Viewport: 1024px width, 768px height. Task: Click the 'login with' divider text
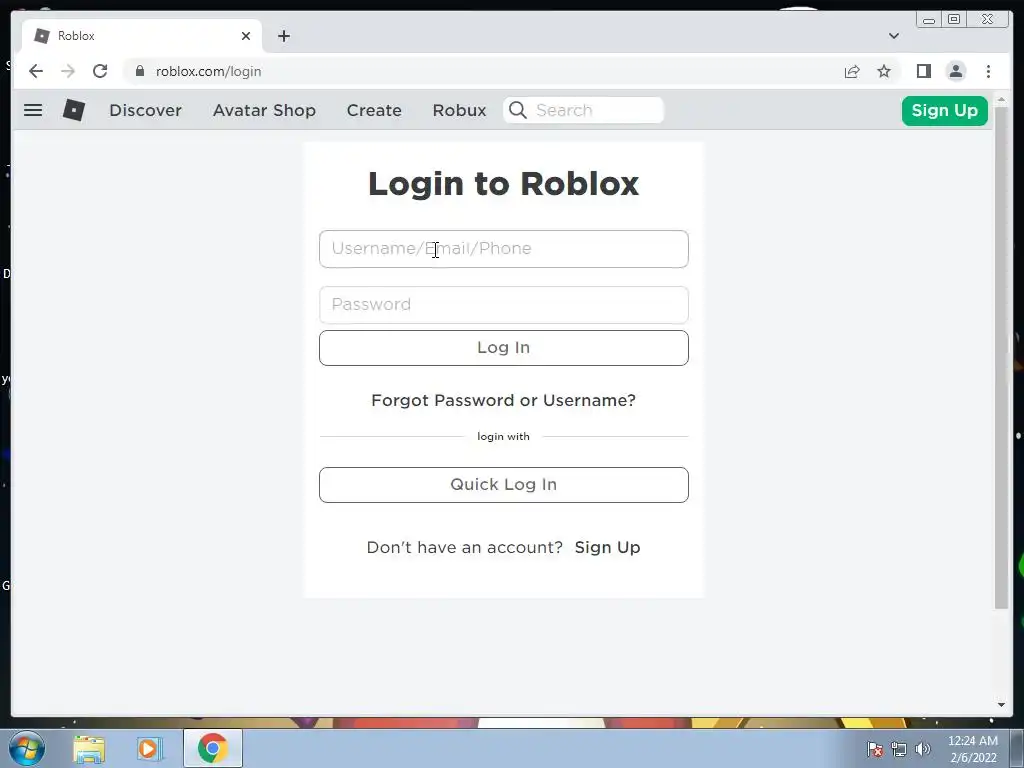tap(504, 436)
